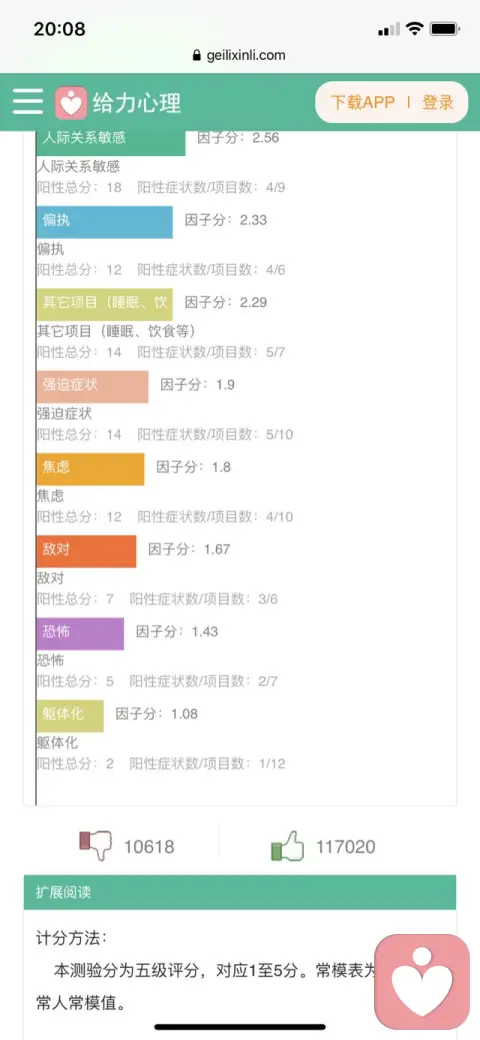The width and height of the screenshot is (480, 1040).
Task: Tap the 躯体化 olive factor bar
Action: tap(70, 716)
